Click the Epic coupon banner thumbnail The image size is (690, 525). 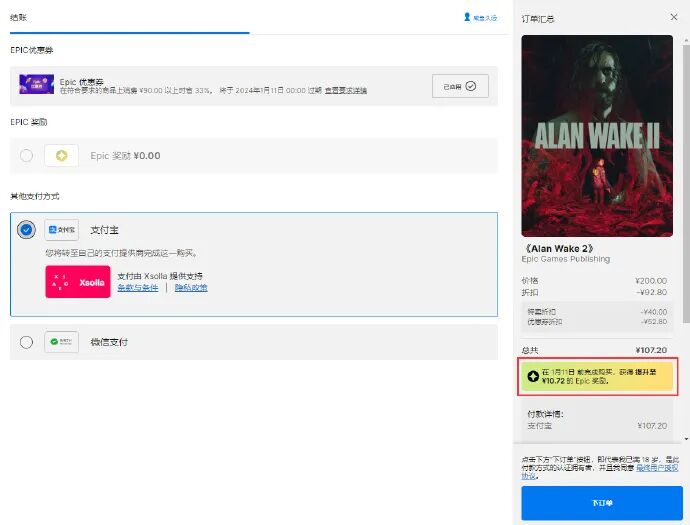tap(37, 84)
